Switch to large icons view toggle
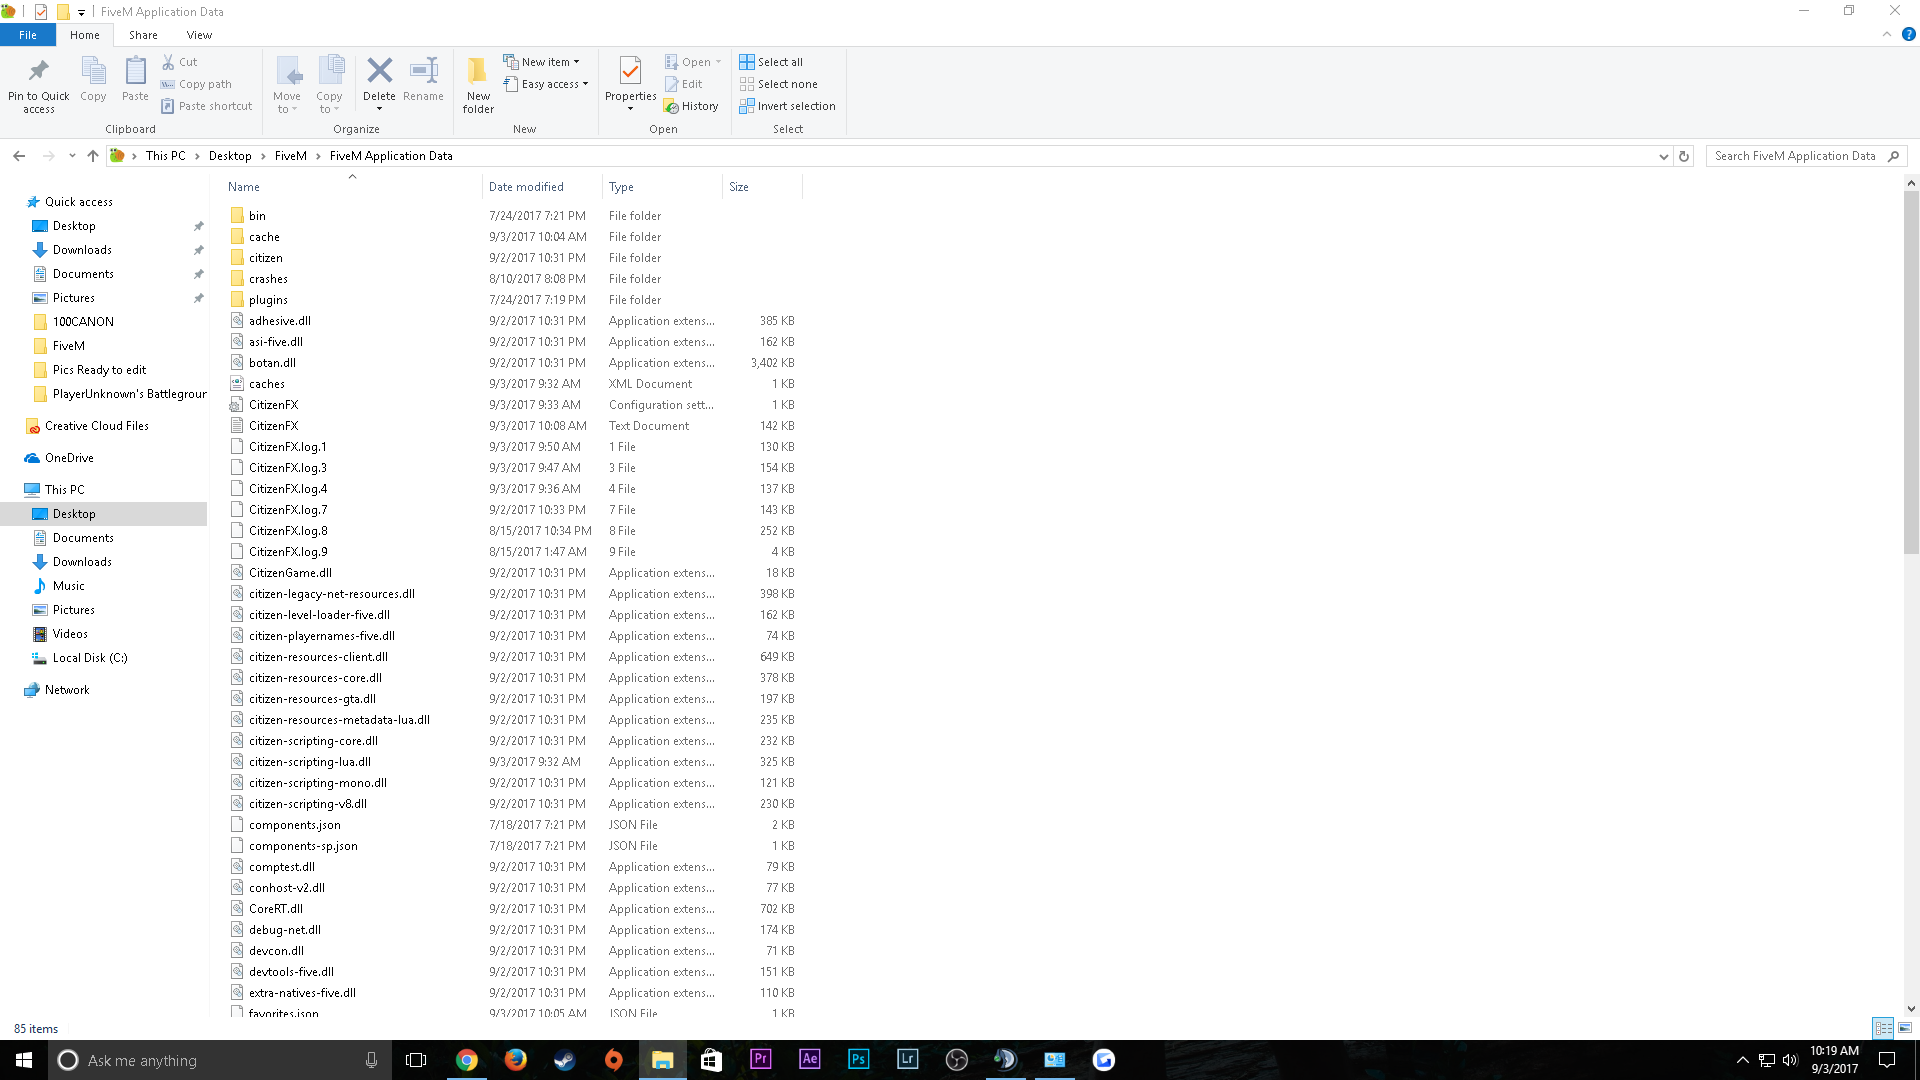This screenshot has height=1080, width=1920. pos(1905,1028)
